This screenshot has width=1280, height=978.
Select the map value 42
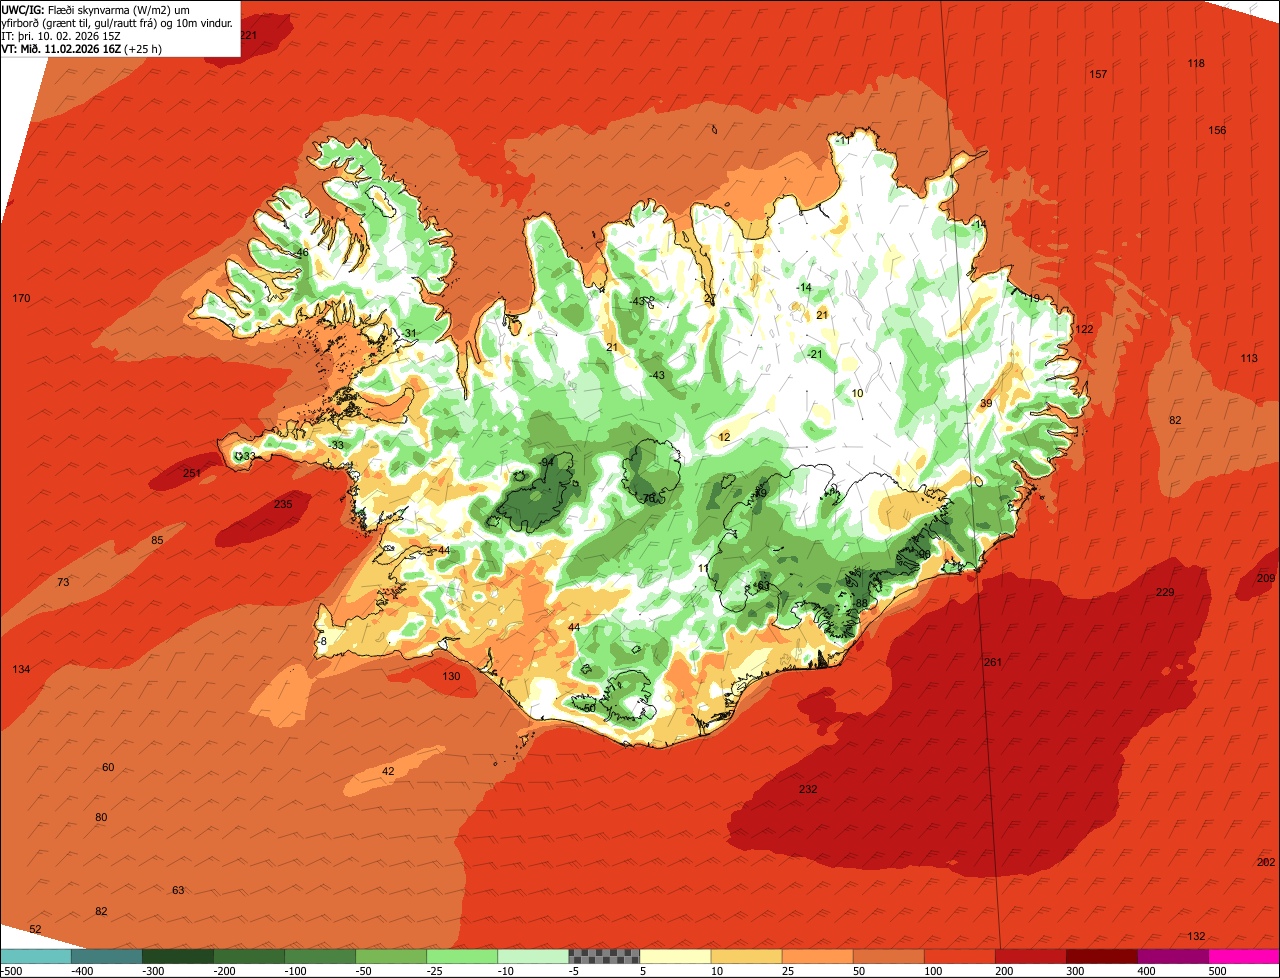388,771
